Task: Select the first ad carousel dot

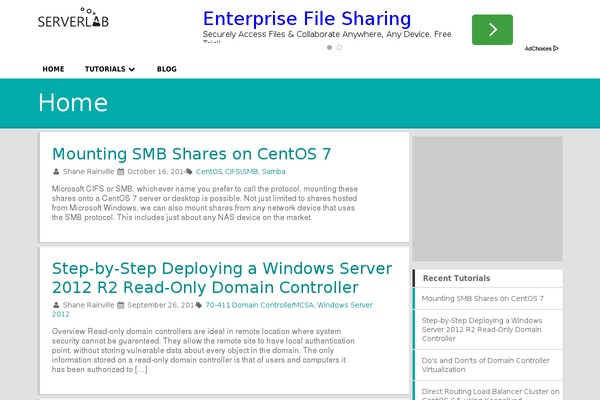Action: coord(329,47)
